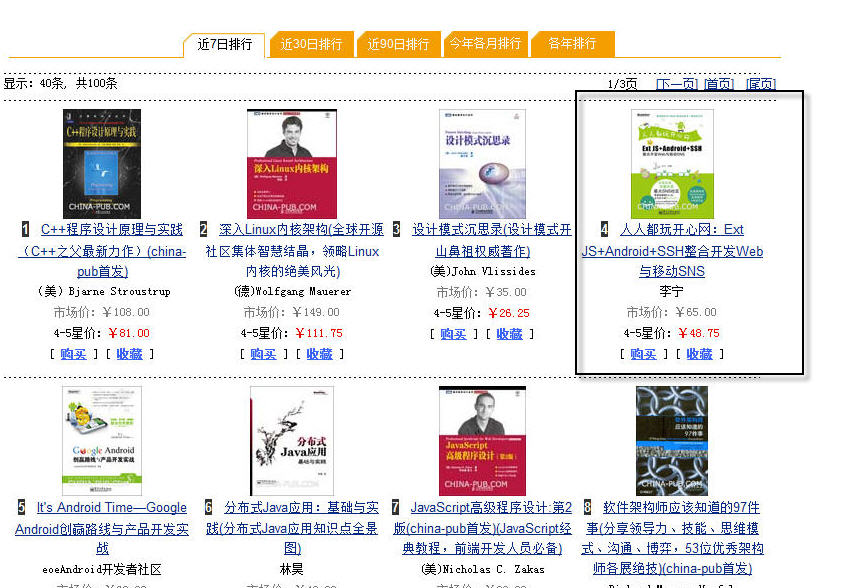Click author name (美)John Vlissides

tap(483, 272)
